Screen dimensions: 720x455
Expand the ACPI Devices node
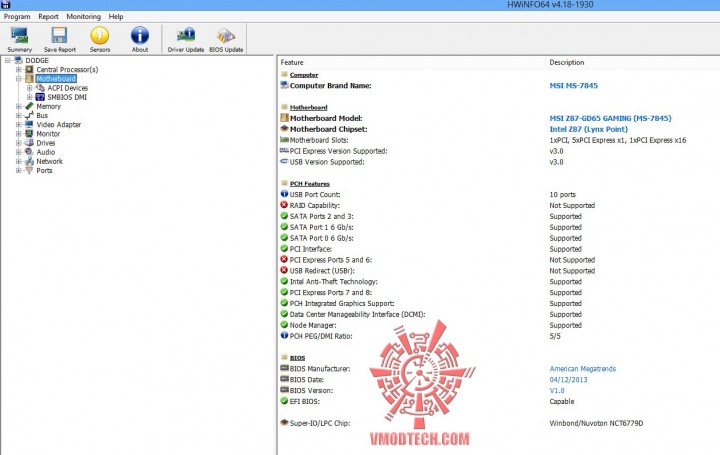[30, 88]
